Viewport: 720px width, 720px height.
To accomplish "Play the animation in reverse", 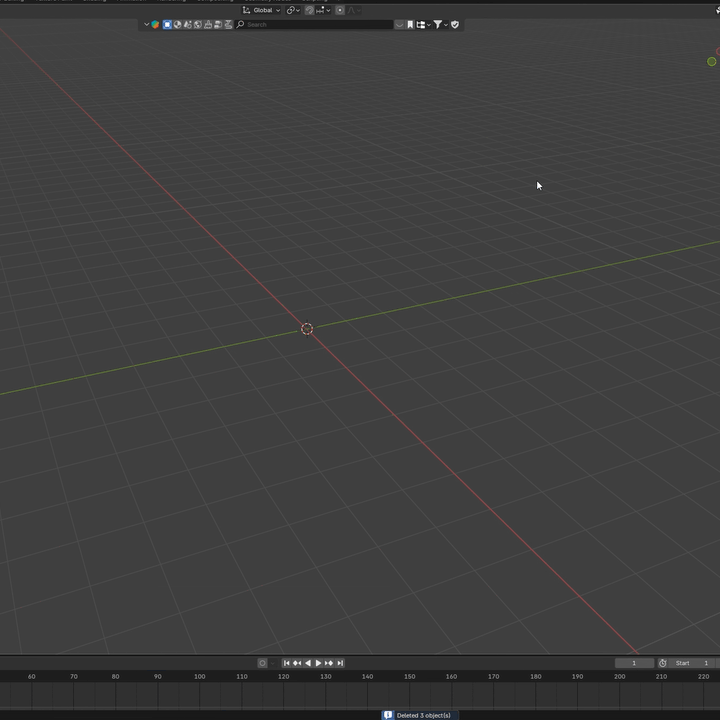I will (x=308, y=663).
